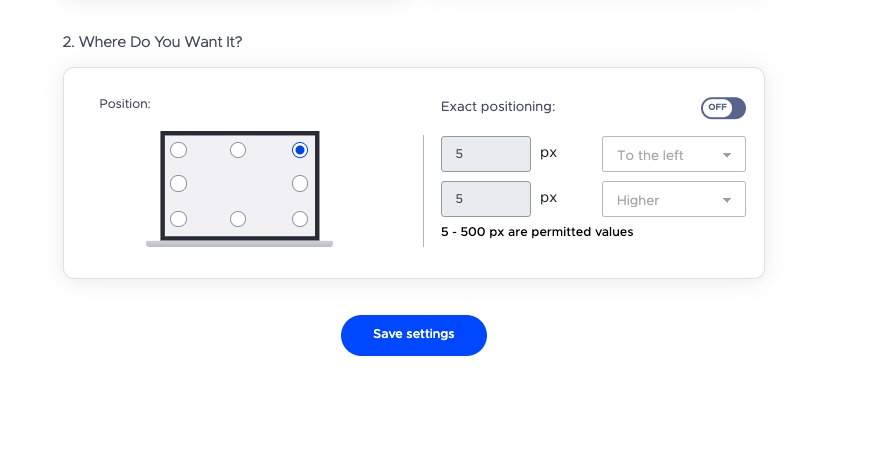Click the "Exact positioning:" label
Viewport: 886px width, 467px height.
[x=497, y=106]
